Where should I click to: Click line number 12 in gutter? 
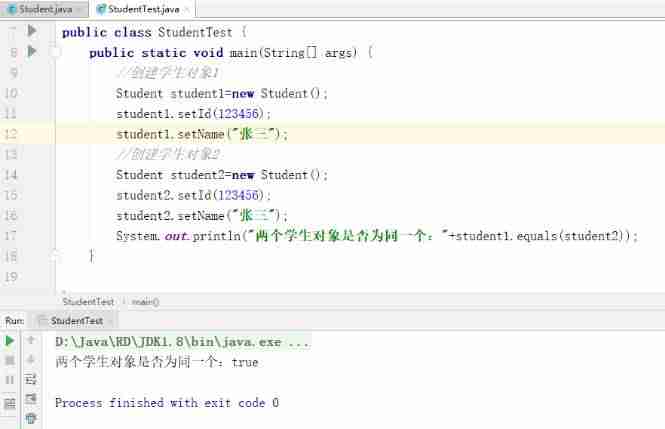[11, 134]
